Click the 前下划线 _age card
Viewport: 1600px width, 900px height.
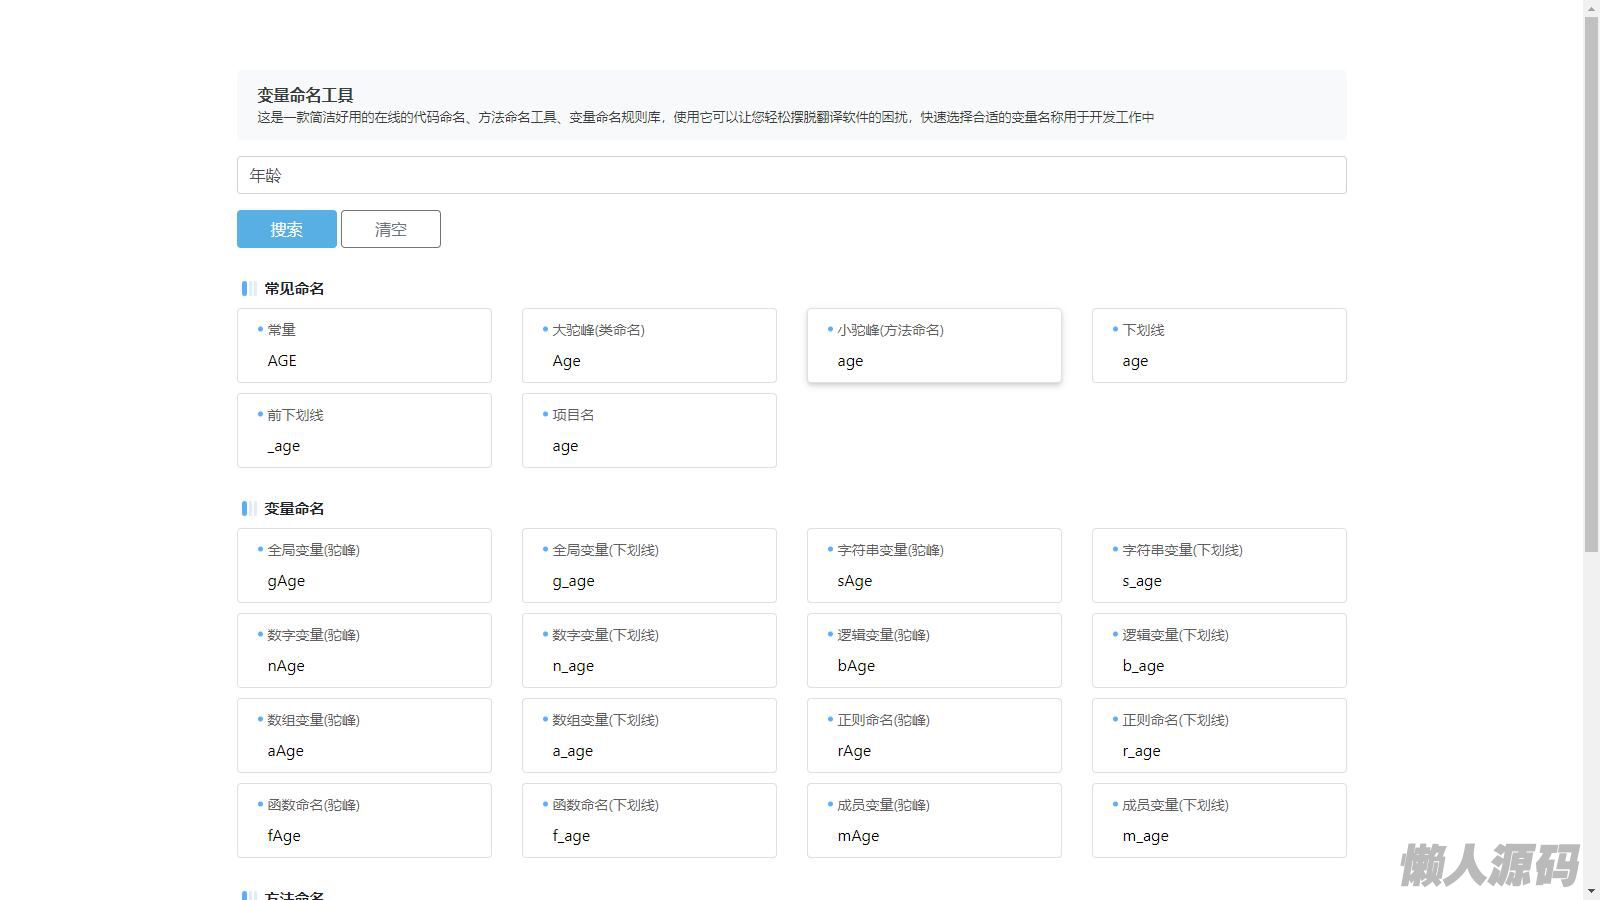click(364, 431)
